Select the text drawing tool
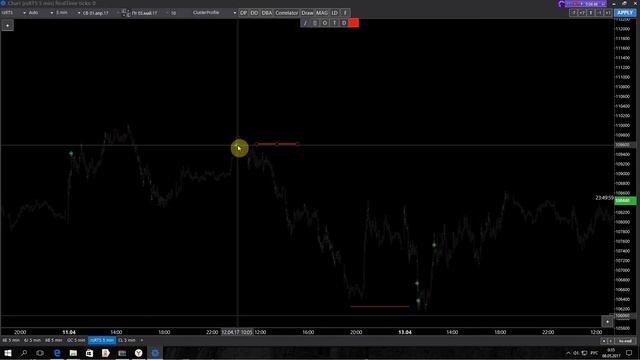640x360 pixels. tap(334, 23)
